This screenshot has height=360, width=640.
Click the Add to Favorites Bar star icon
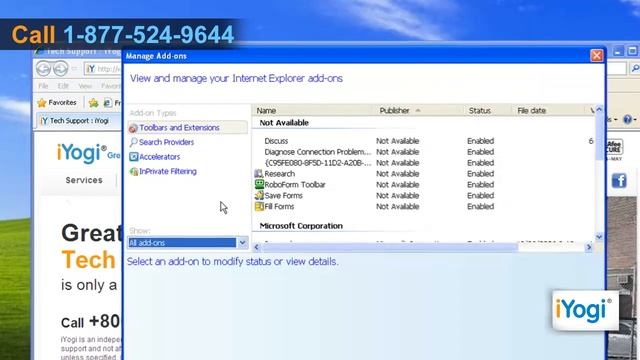(93, 103)
